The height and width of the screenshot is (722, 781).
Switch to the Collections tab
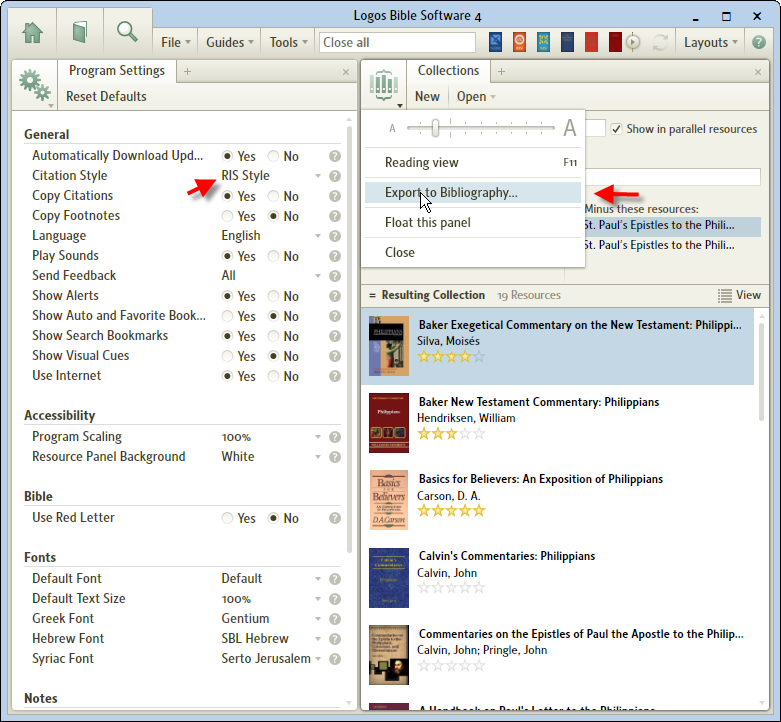[448, 71]
